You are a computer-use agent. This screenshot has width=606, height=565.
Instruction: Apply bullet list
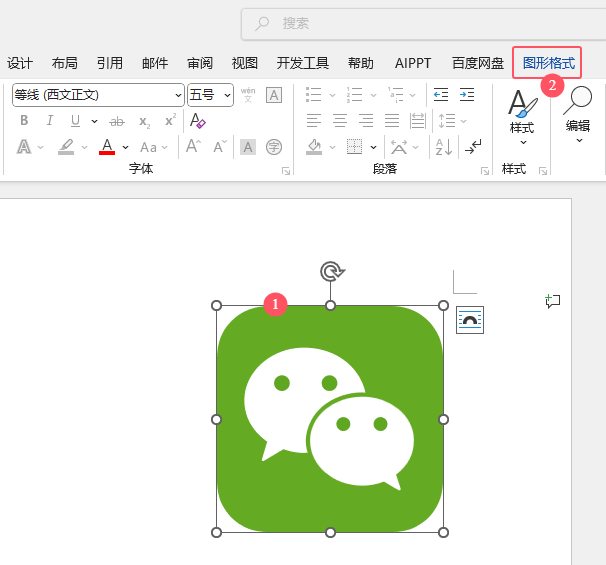tap(313, 95)
